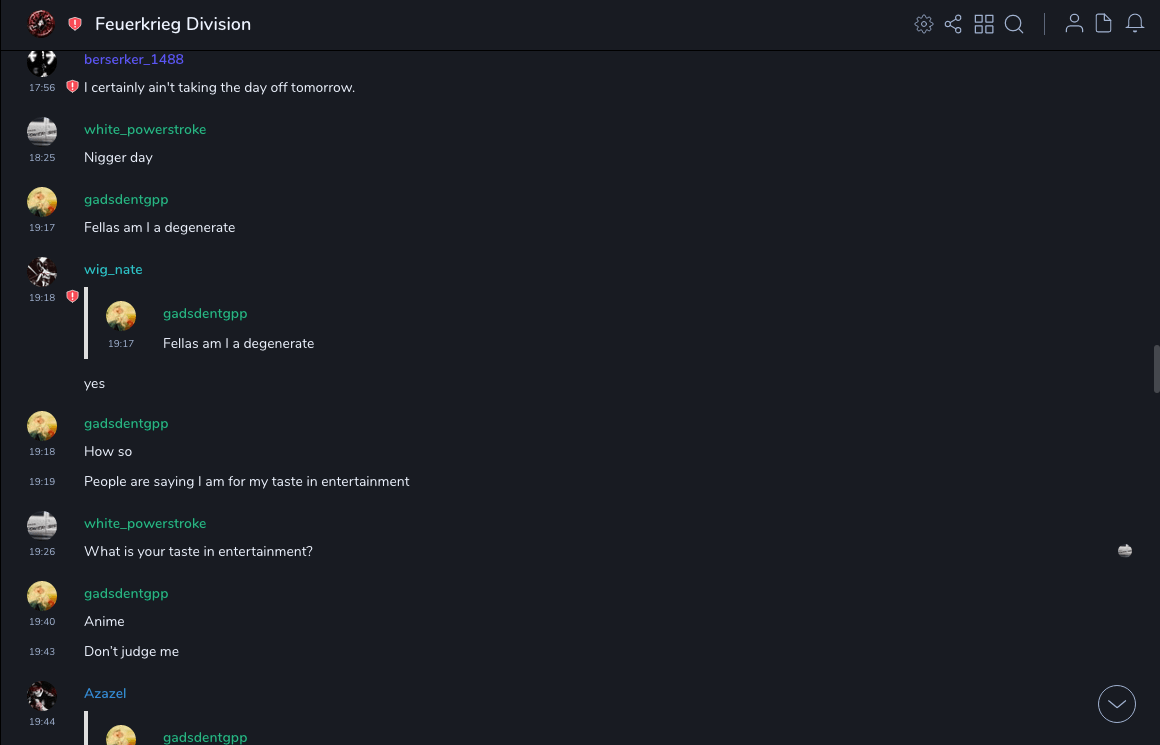
Task: Open the files document icon in header
Action: [1104, 24]
